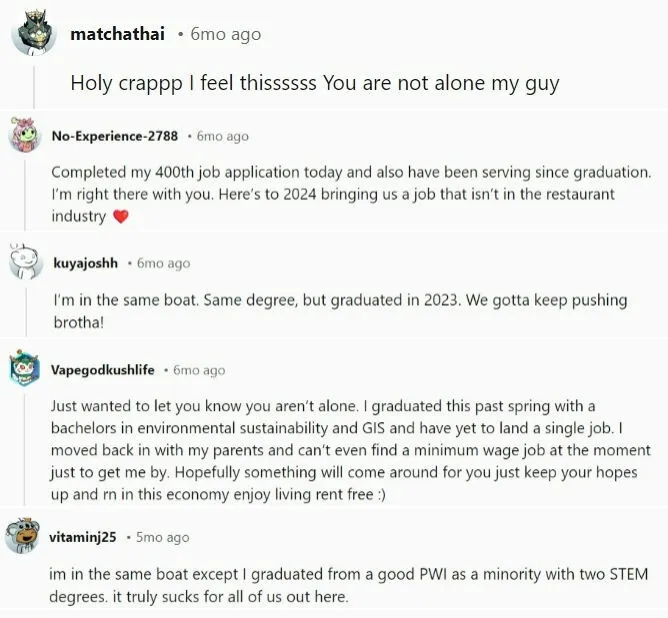Click vitaminj25's profile avatar
This screenshot has height=618, width=668.
[25, 537]
